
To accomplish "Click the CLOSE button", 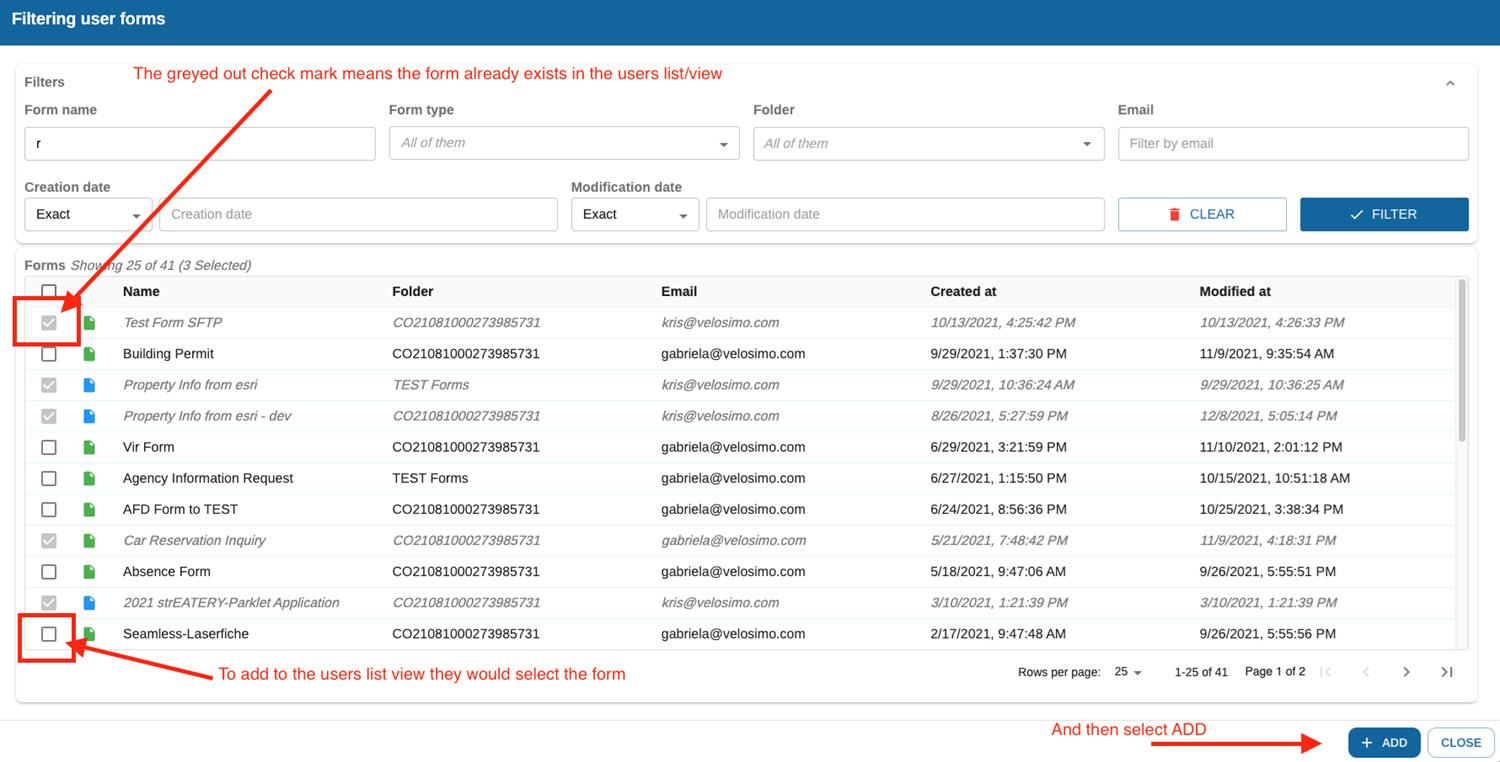I will point(1461,743).
